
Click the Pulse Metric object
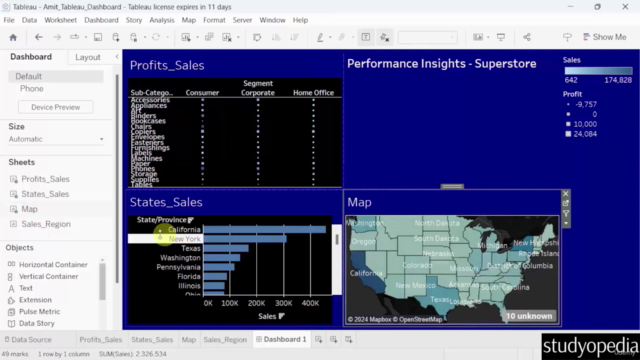(x=39, y=311)
